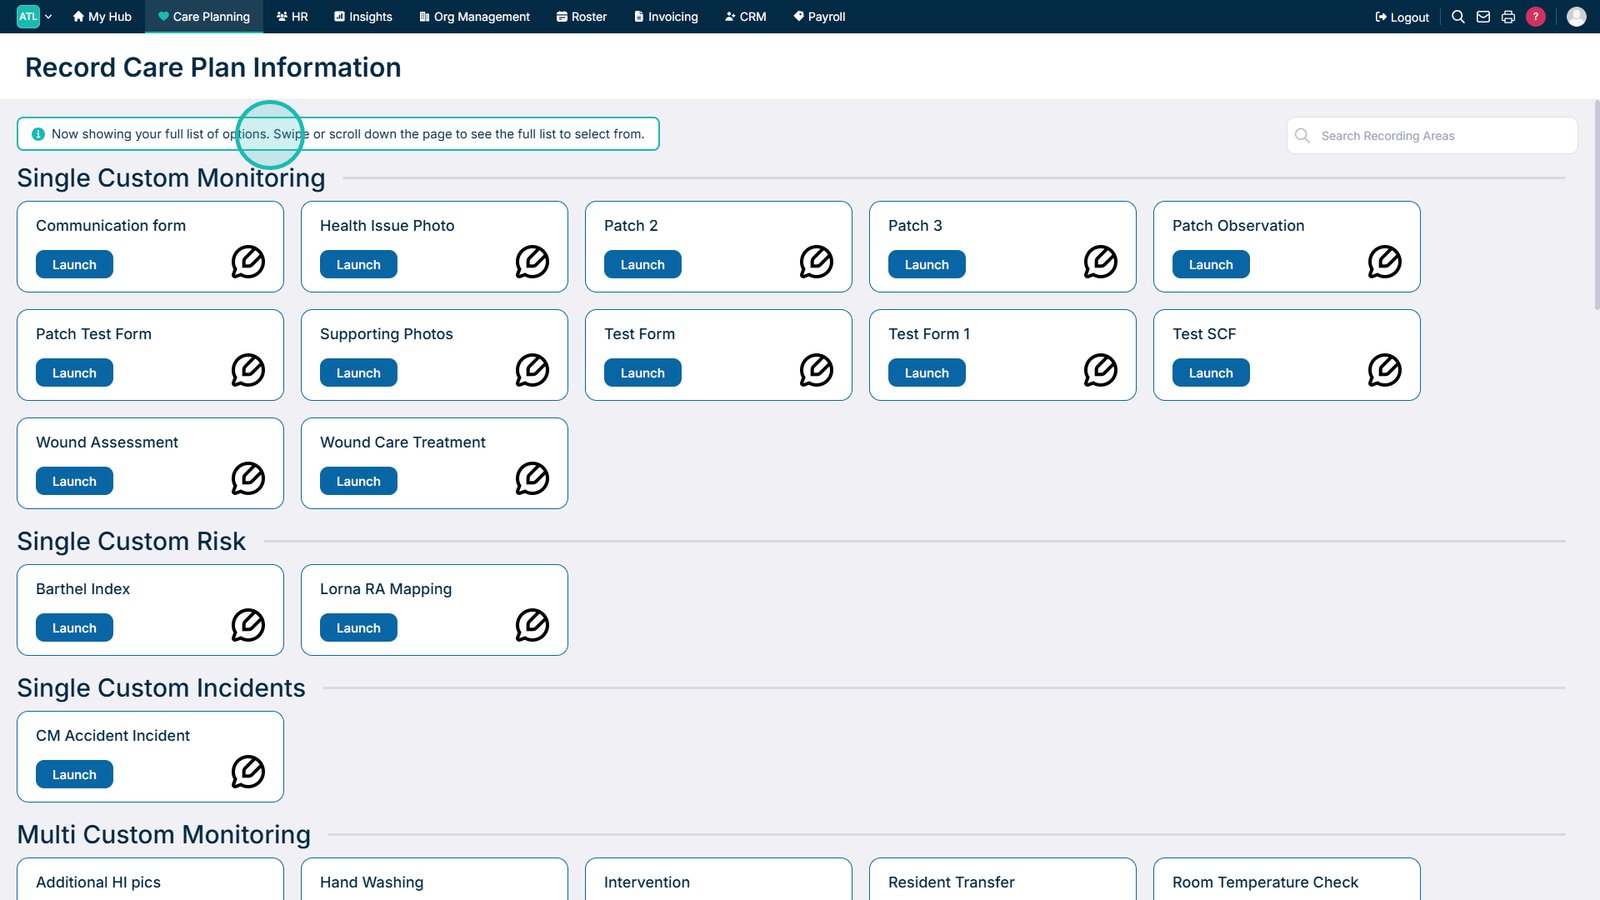Click the edit icon on Supporting Photos card
Image resolution: width=1600 pixels, height=900 pixels.
coord(532,370)
